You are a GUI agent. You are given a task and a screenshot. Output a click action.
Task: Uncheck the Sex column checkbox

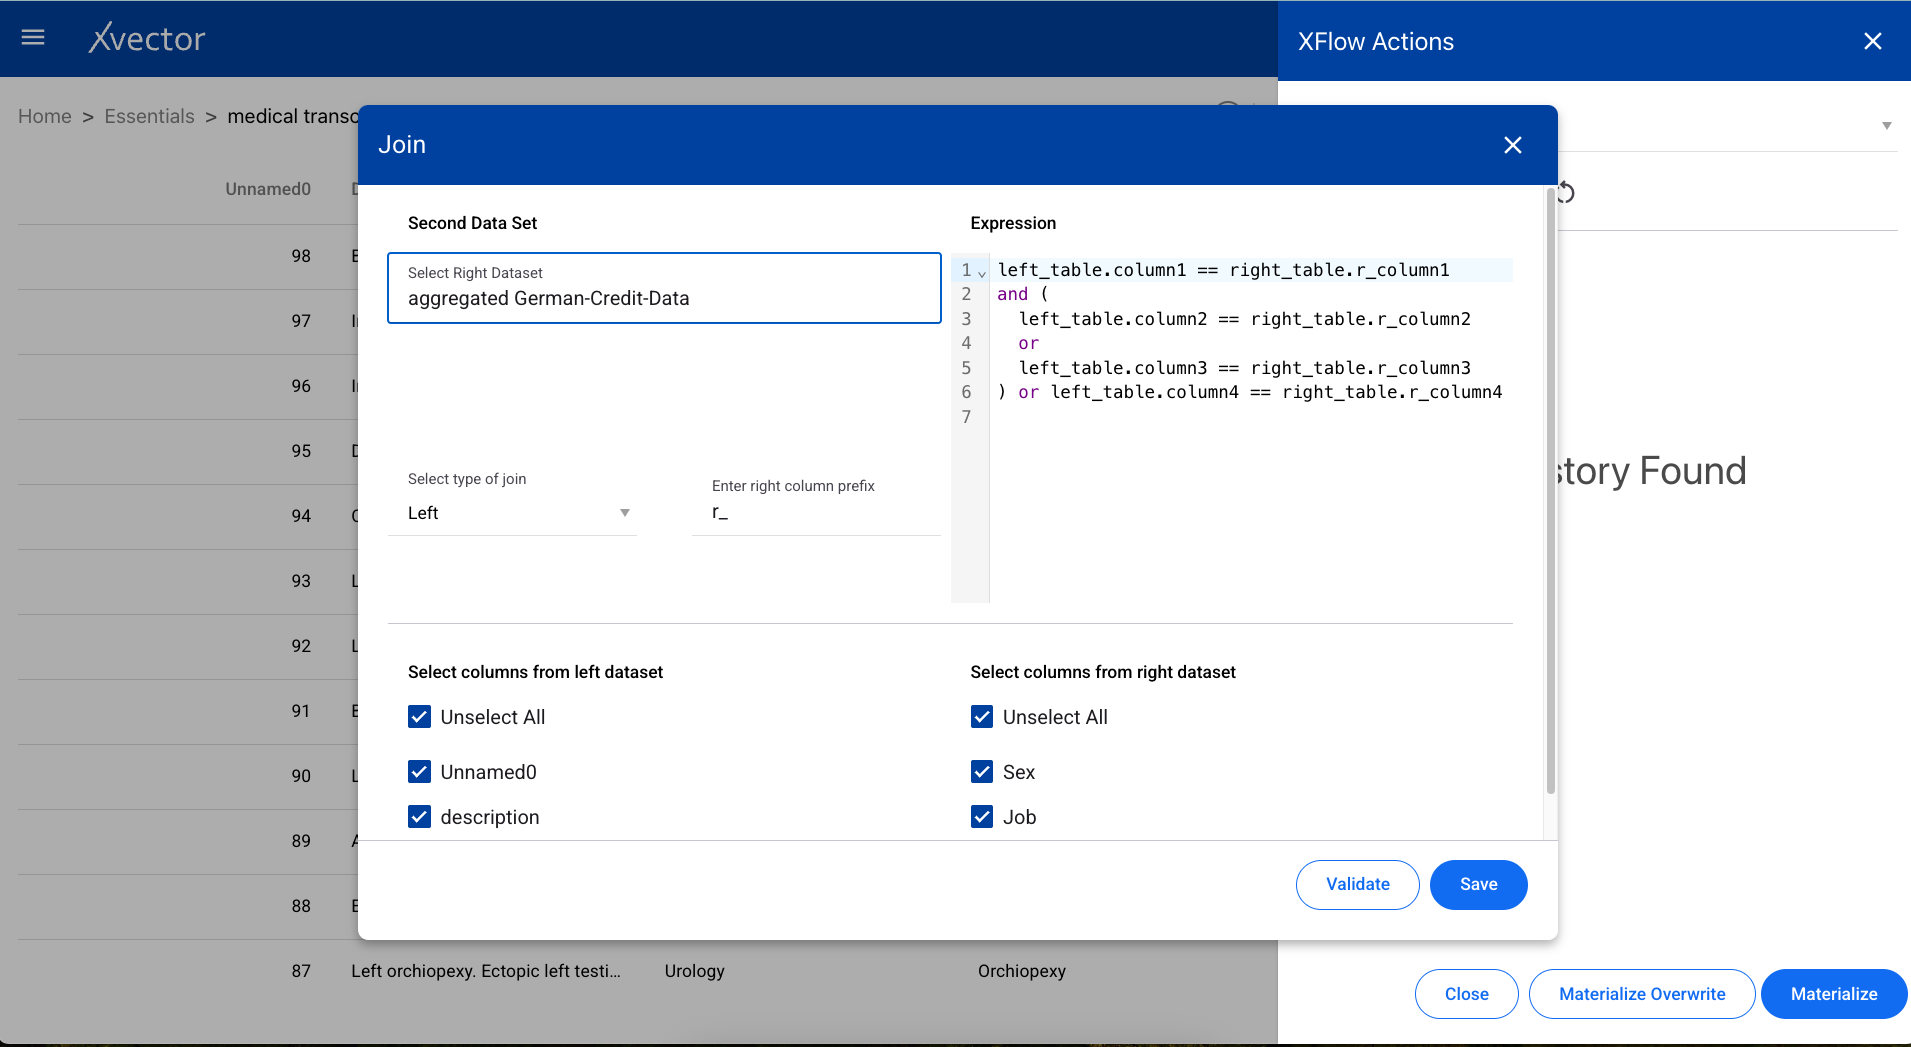[982, 772]
